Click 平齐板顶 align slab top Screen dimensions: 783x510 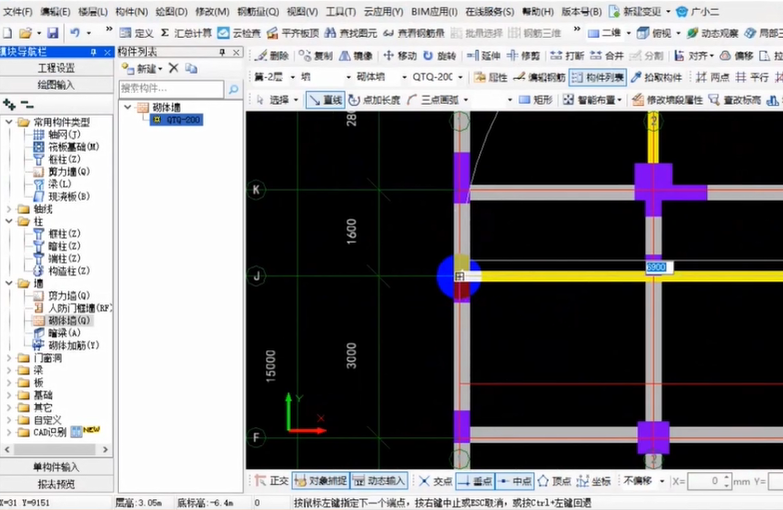[293, 33]
